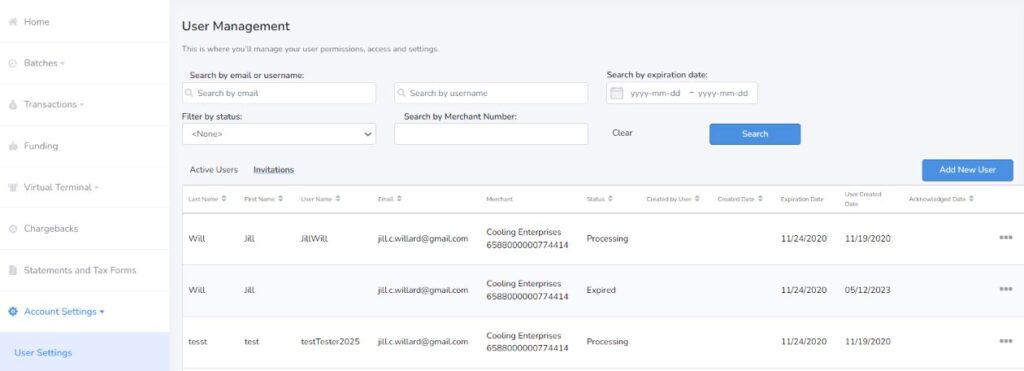Open the Filter by status dropdown
This screenshot has width=1024, height=371.
point(279,134)
